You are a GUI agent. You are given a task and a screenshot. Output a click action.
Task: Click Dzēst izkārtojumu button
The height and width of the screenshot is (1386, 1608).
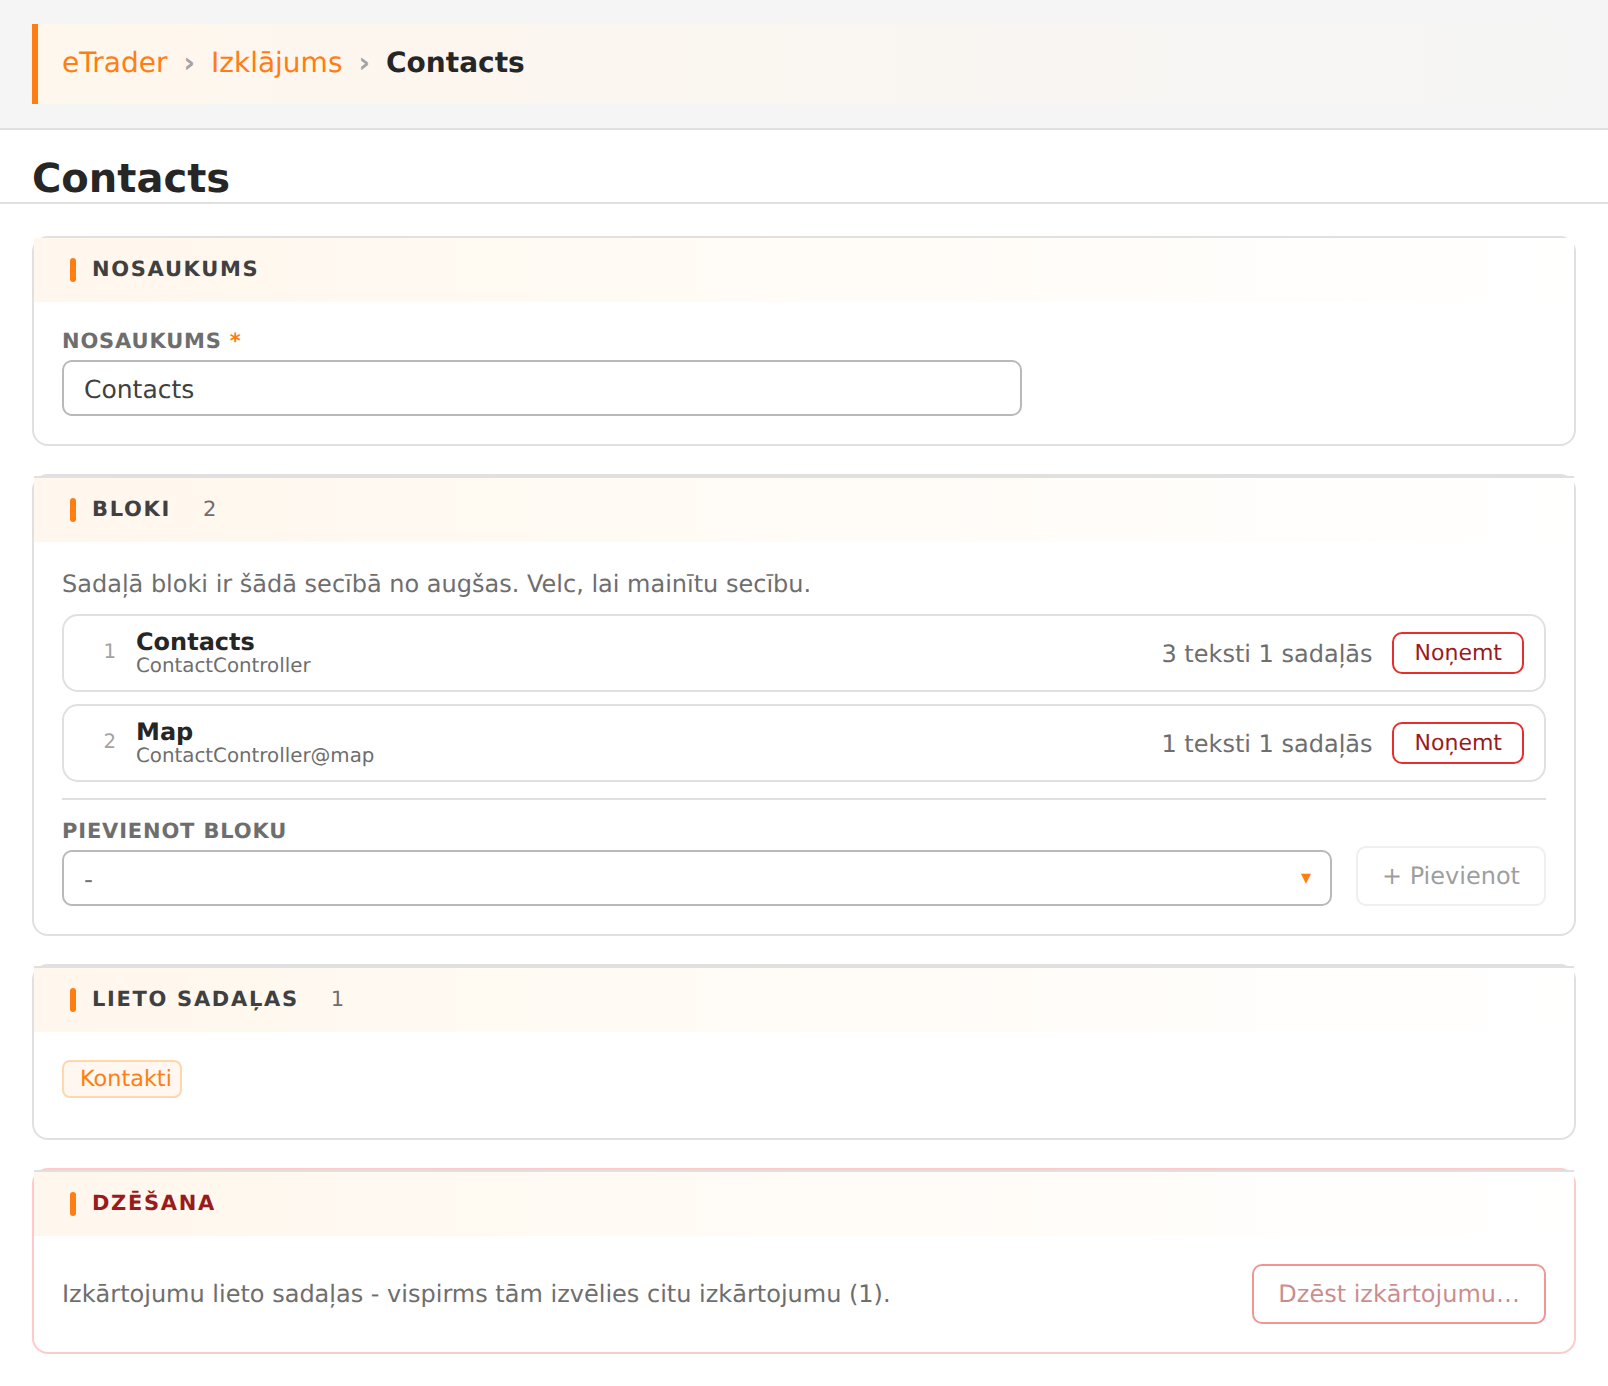(1399, 1294)
